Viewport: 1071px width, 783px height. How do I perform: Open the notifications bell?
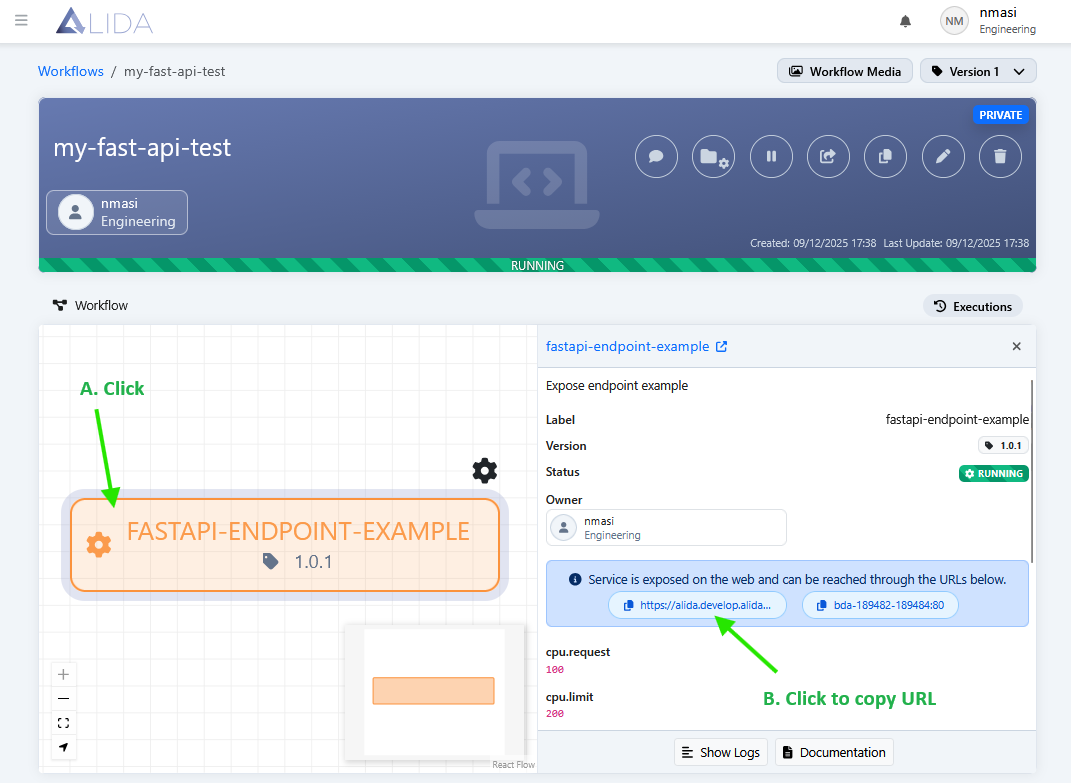click(905, 21)
